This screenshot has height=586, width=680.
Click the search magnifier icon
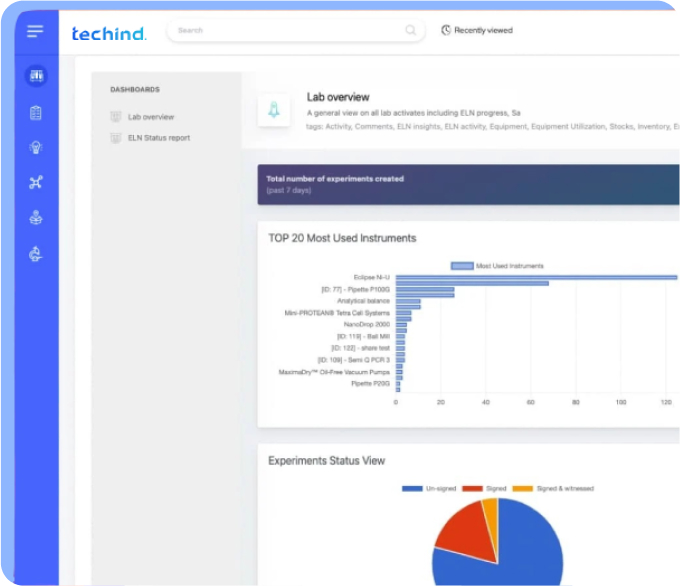pos(410,30)
